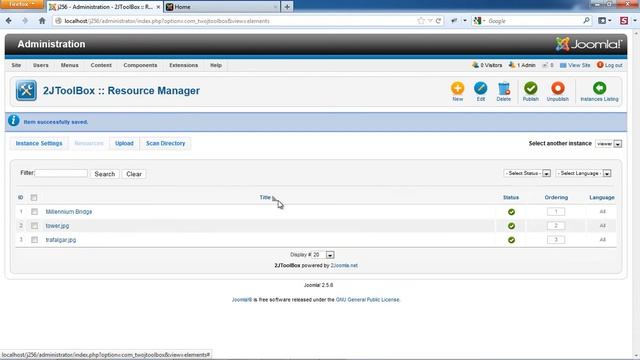Open the GNU General Public License link

(x=367, y=300)
